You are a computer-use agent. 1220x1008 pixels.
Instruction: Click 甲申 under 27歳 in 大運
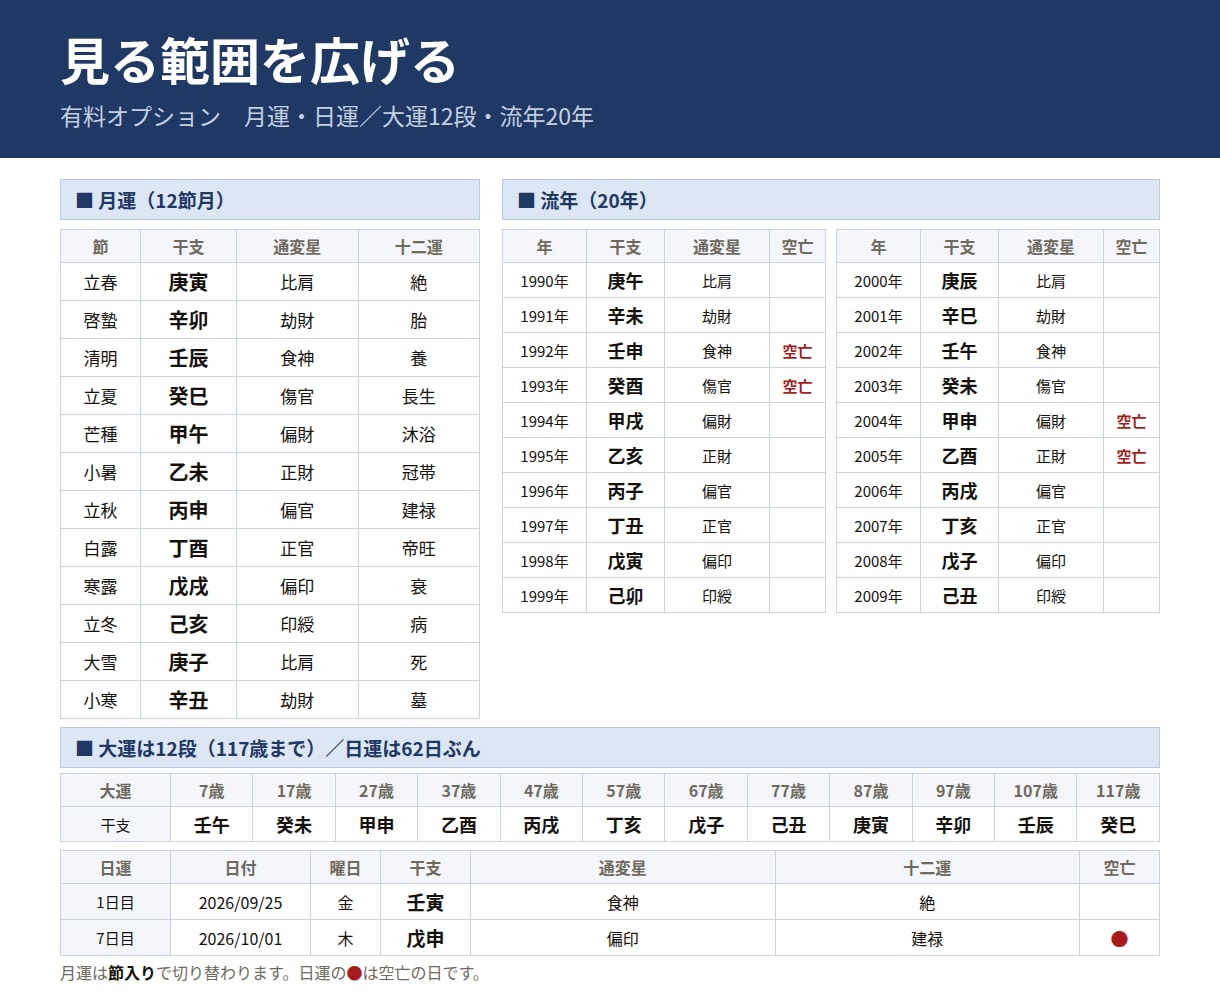376,826
